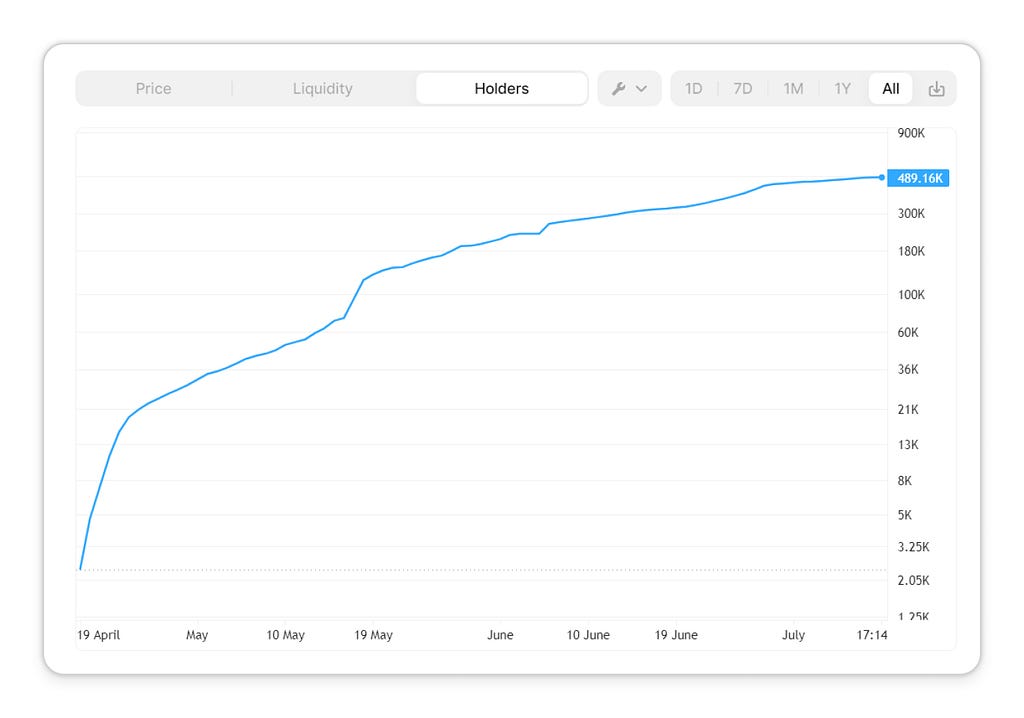Click the 36K axis label
Image resolution: width=1024 pixels, height=718 pixels.
[x=908, y=370]
